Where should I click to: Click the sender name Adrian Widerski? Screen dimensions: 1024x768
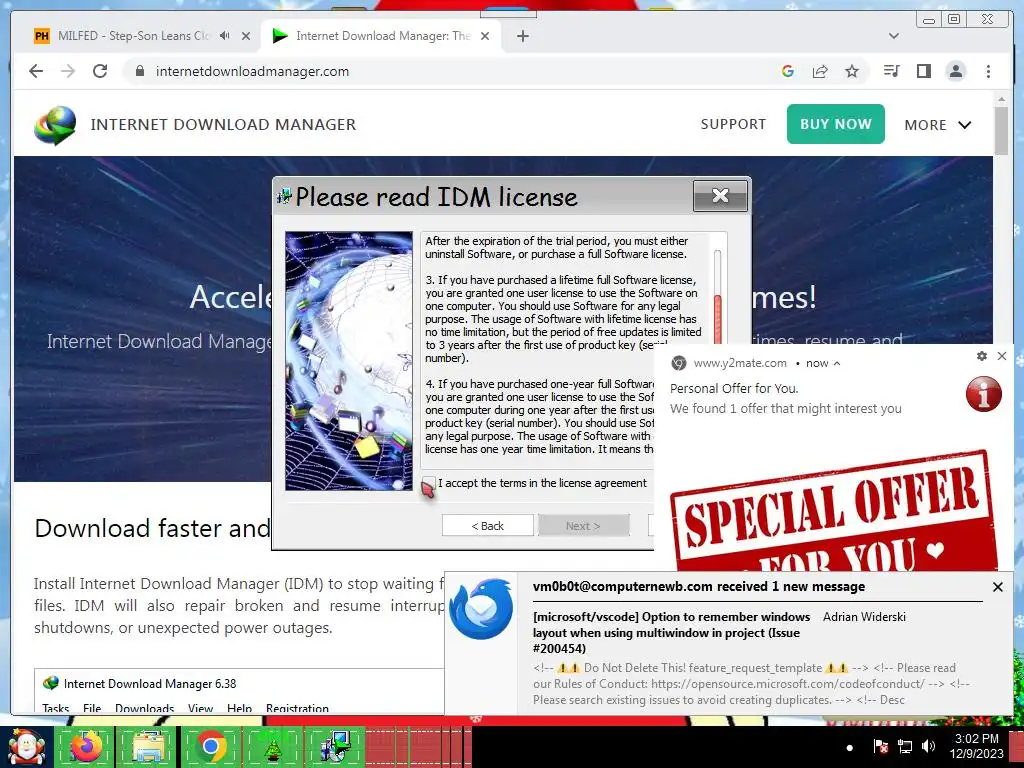pyautogui.click(x=864, y=616)
